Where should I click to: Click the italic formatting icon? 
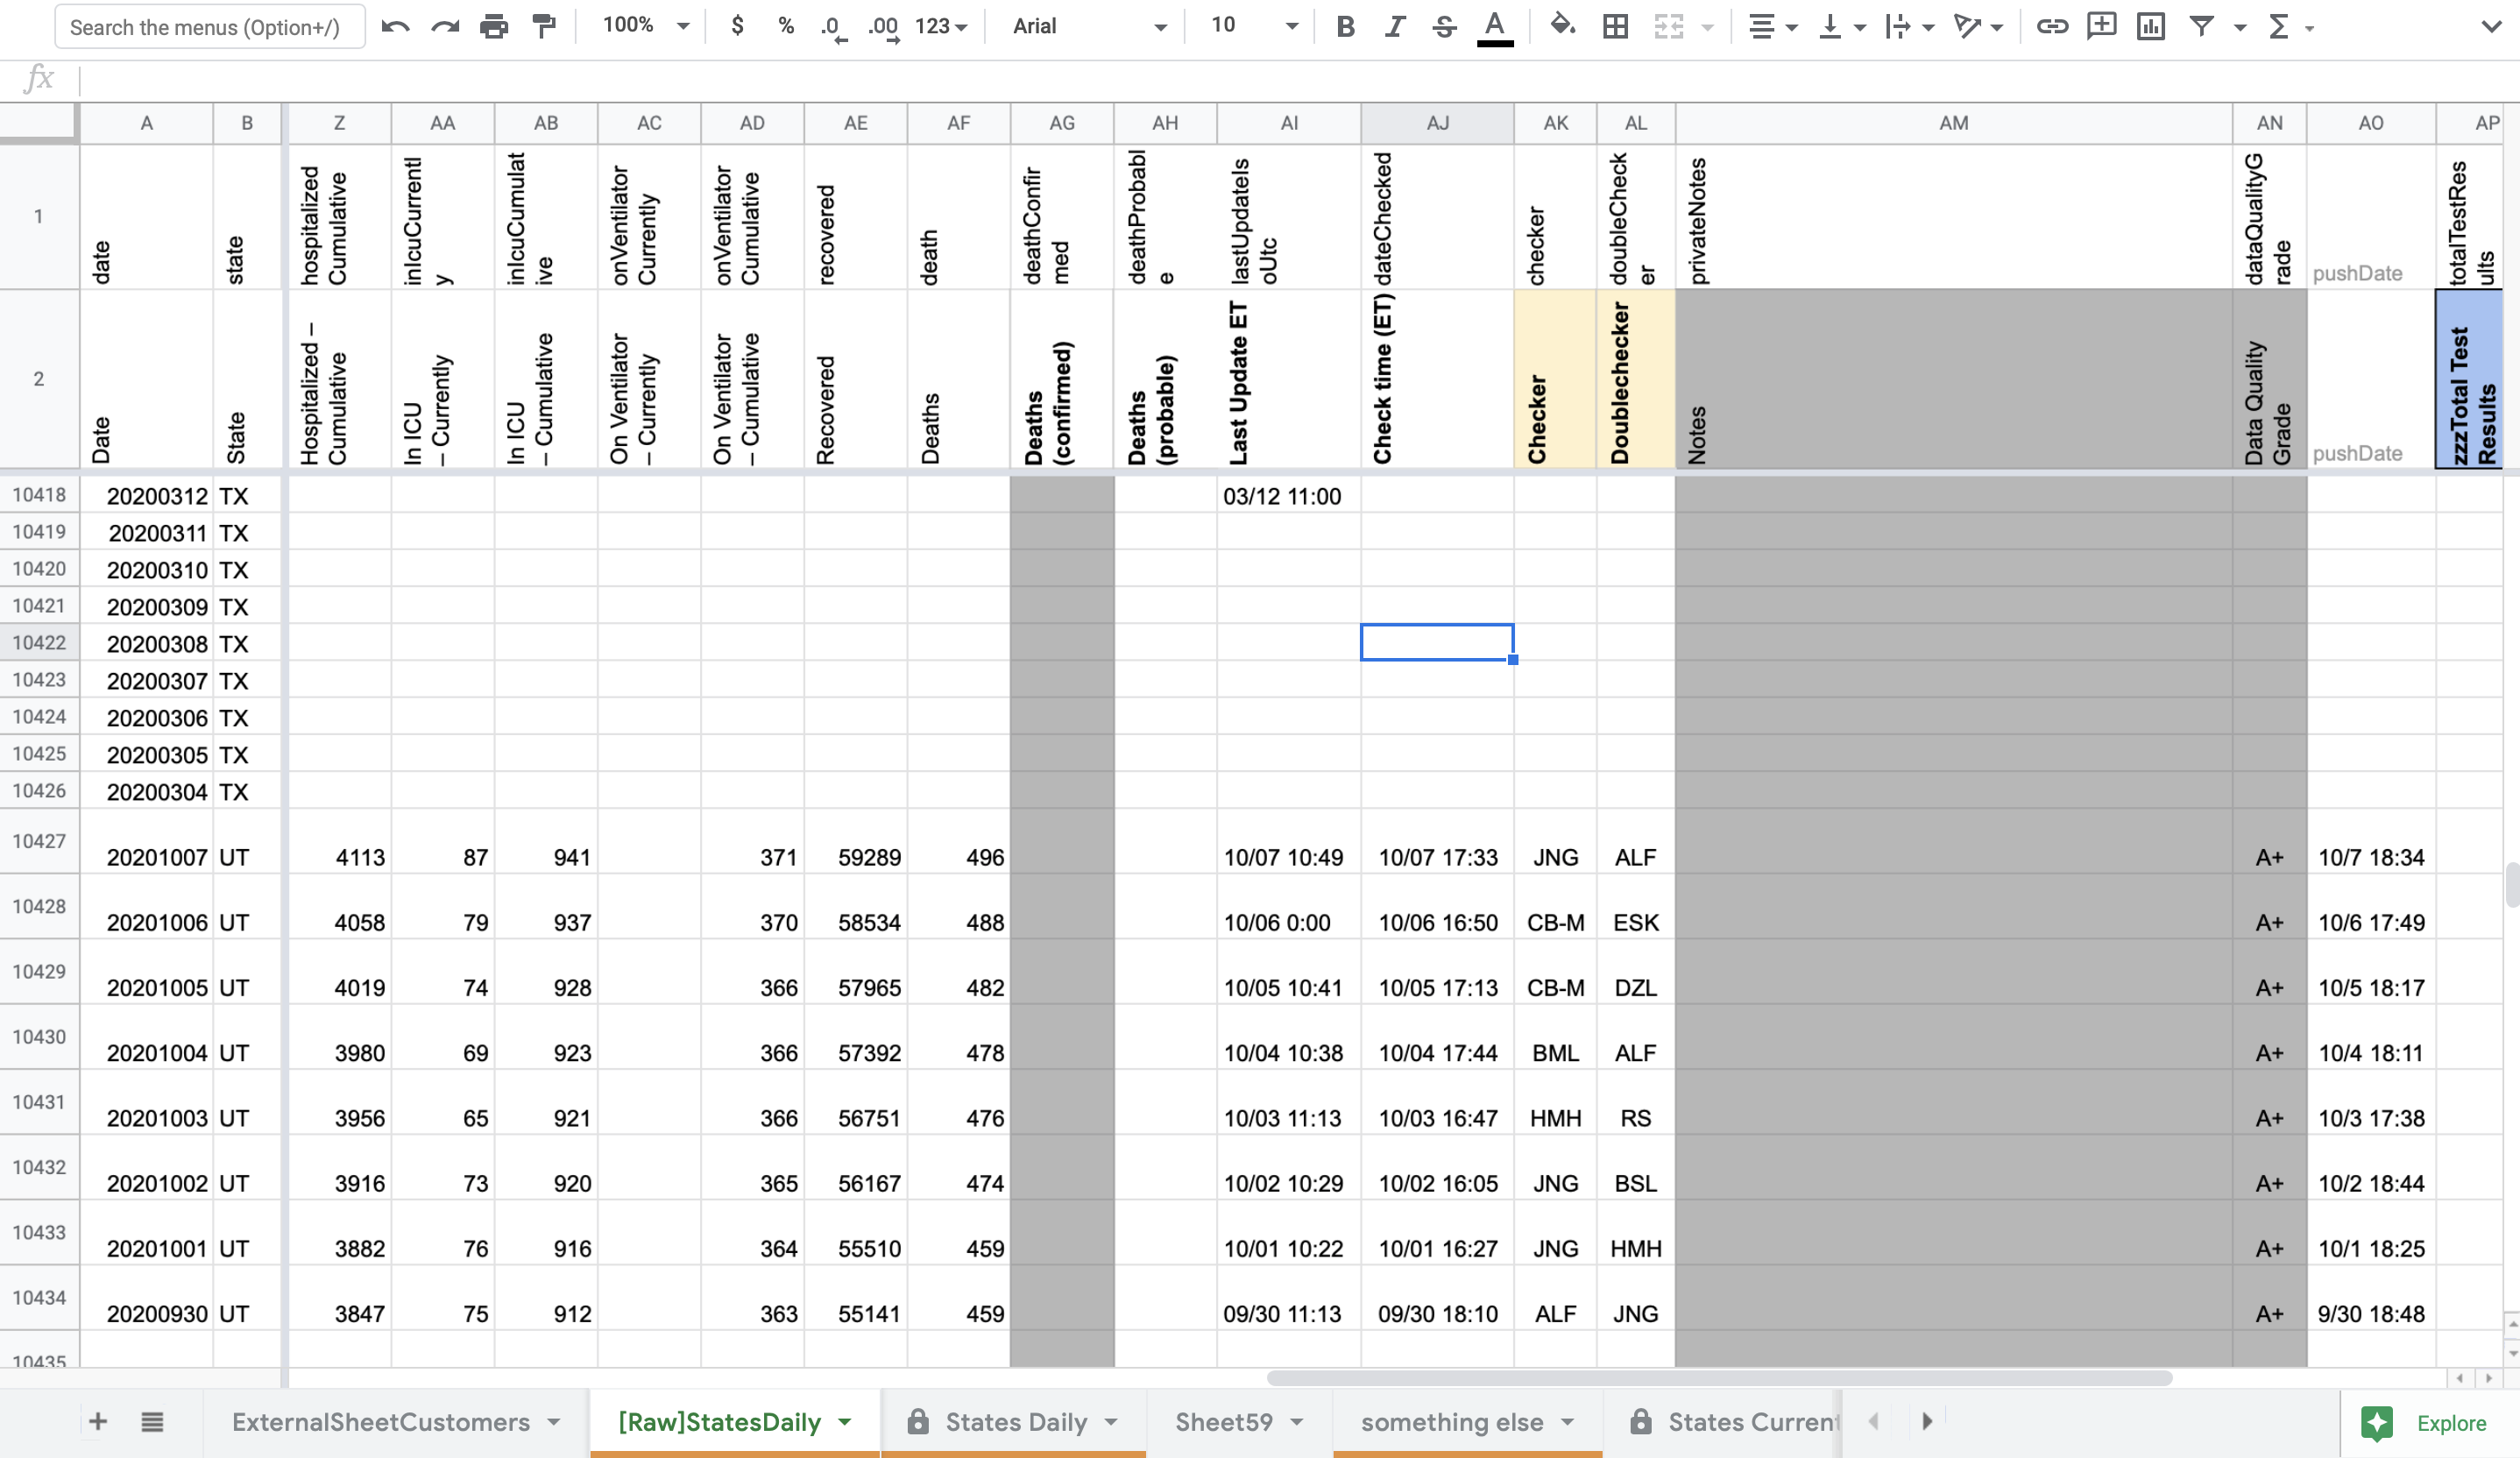[1392, 26]
